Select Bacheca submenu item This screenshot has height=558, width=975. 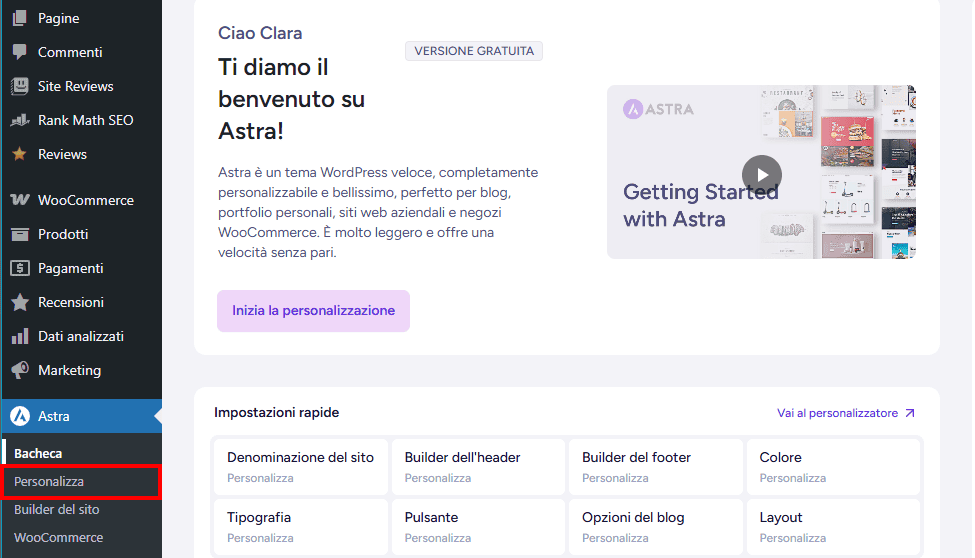pos(38,453)
